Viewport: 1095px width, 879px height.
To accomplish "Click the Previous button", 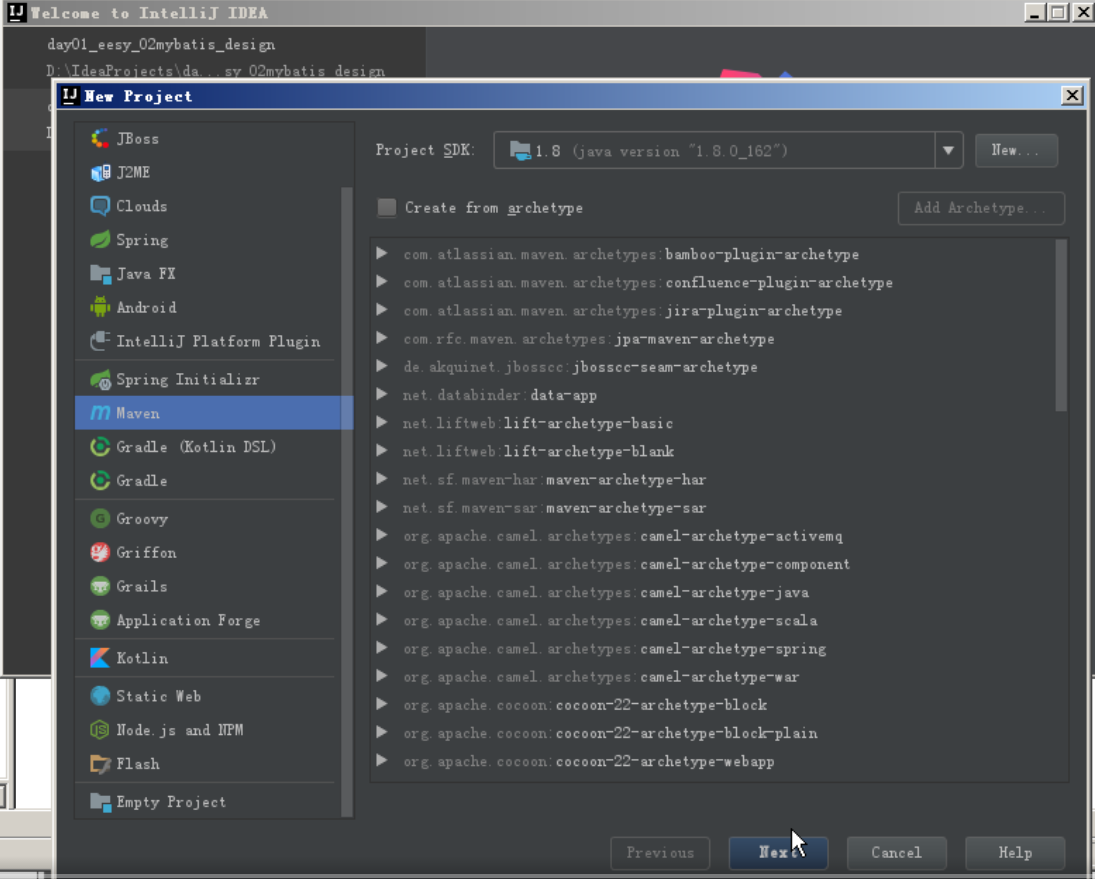I will pyautogui.click(x=660, y=852).
